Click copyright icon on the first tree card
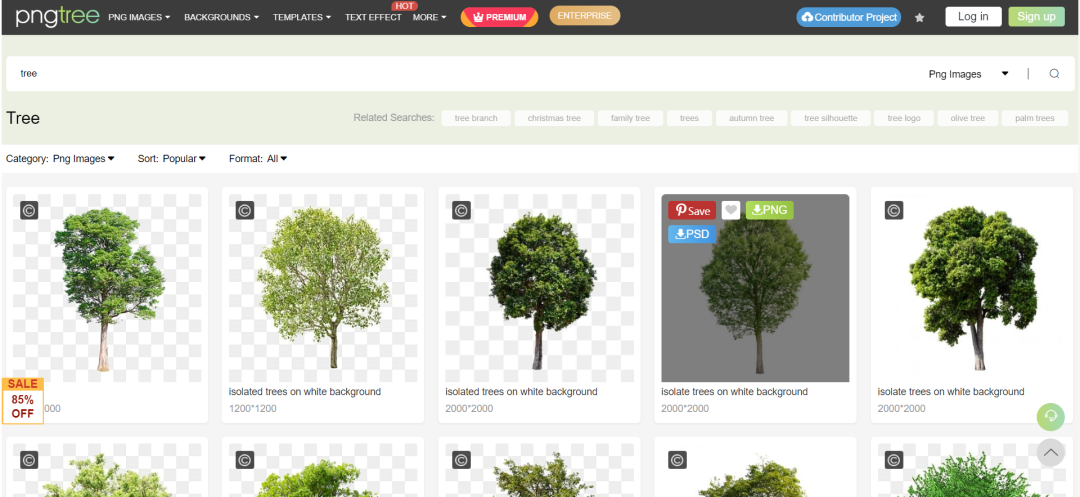The image size is (1080, 497). click(29, 211)
